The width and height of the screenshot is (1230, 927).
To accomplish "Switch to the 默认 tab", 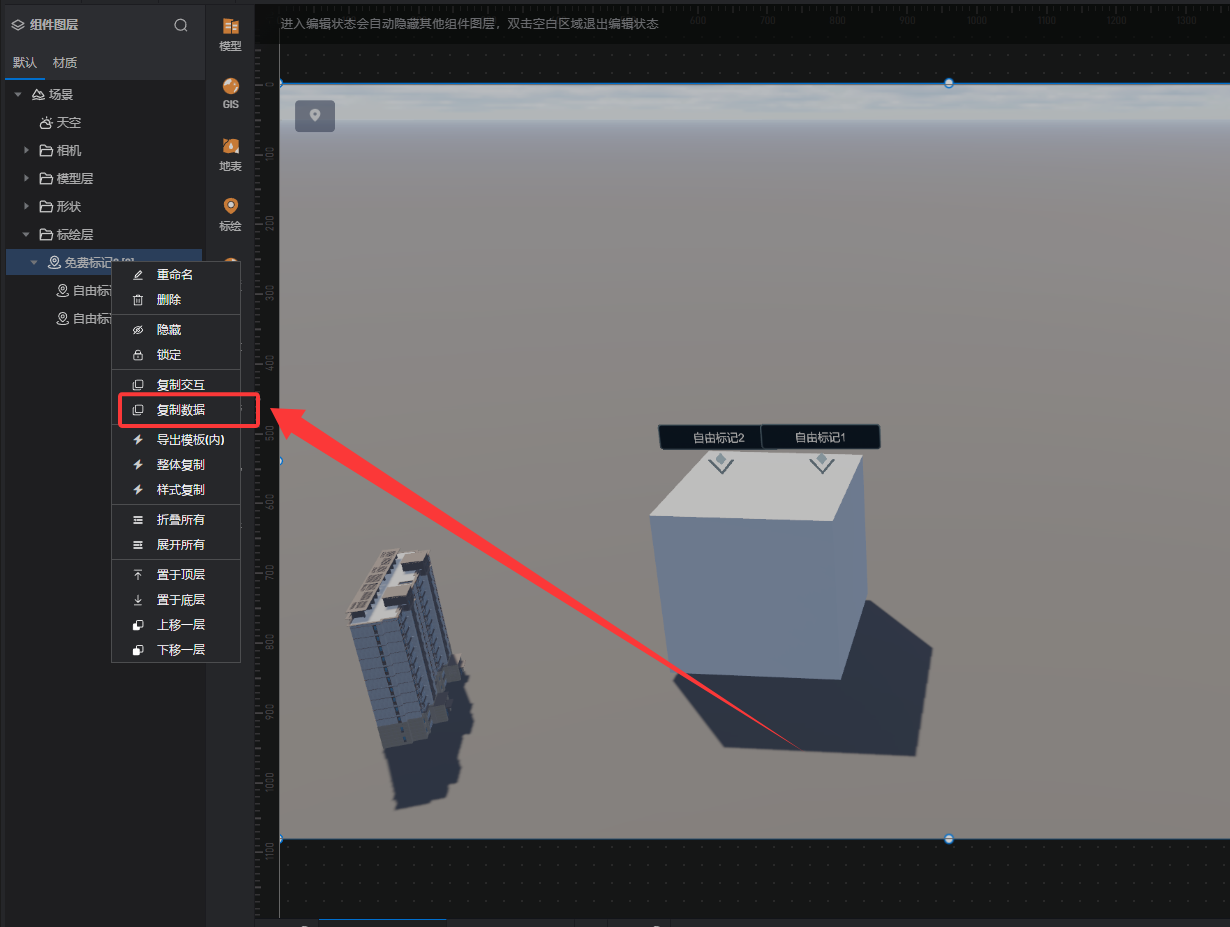I will pyautogui.click(x=25, y=63).
